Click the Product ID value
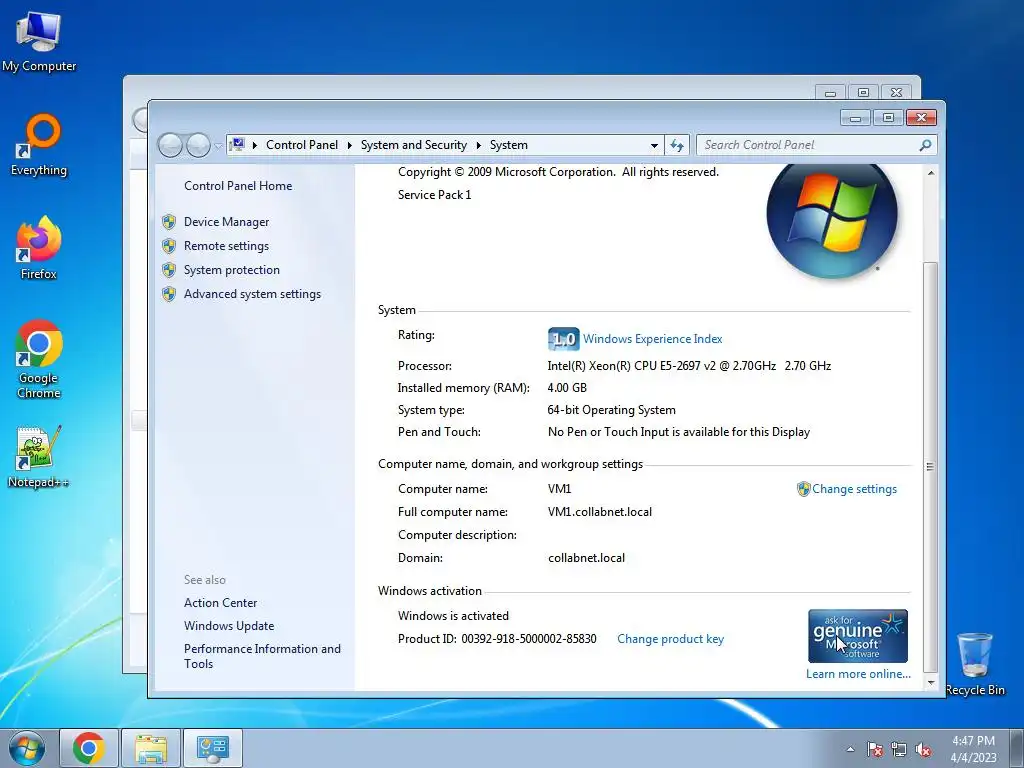 pos(529,639)
